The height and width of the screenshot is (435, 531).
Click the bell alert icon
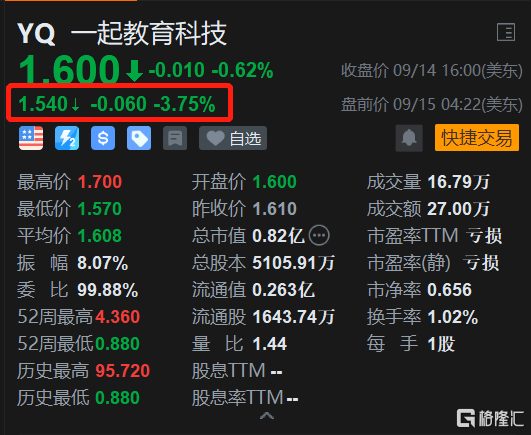[x=409, y=138]
